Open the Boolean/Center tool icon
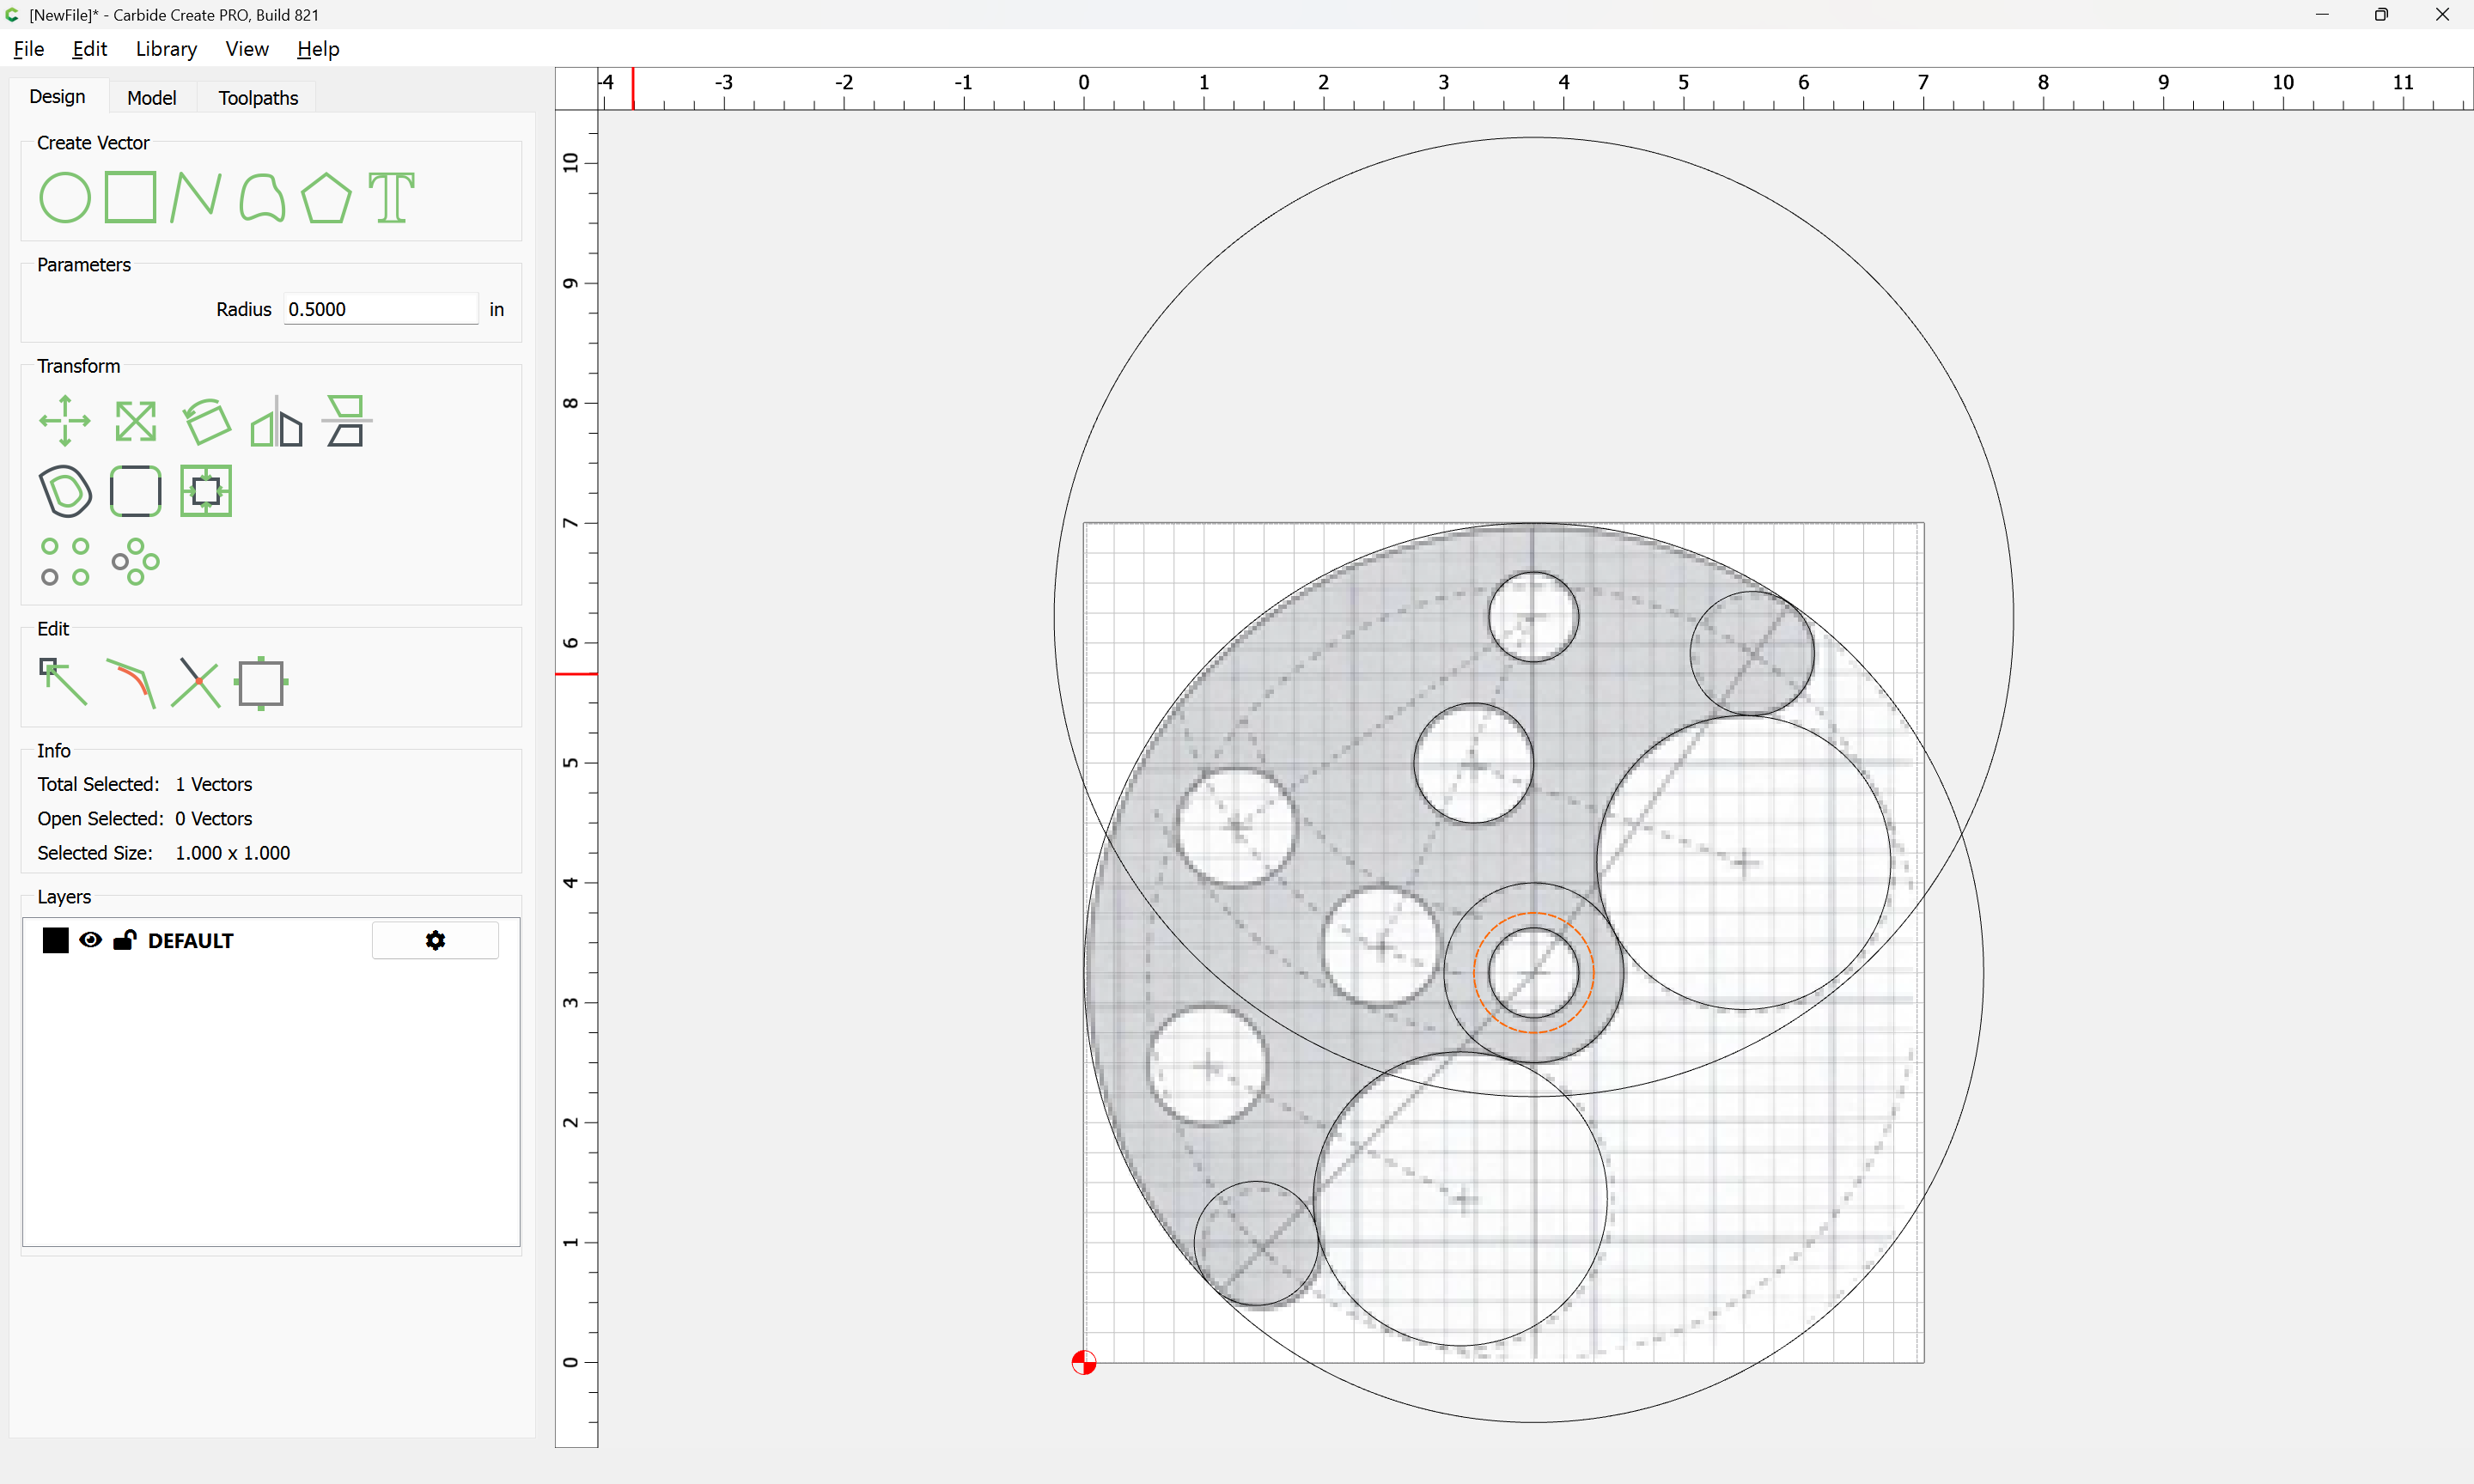This screenshot has width=2474, height=1484. (x=206, y=491)
